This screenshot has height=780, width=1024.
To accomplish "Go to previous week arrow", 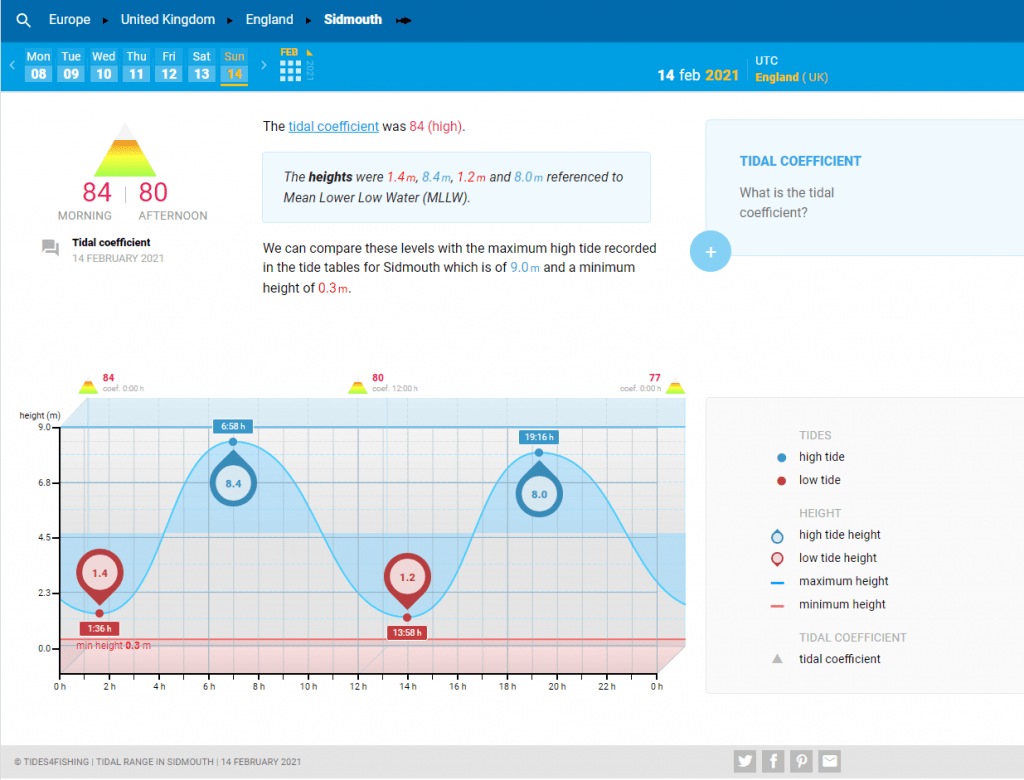I will pos(12,66).
